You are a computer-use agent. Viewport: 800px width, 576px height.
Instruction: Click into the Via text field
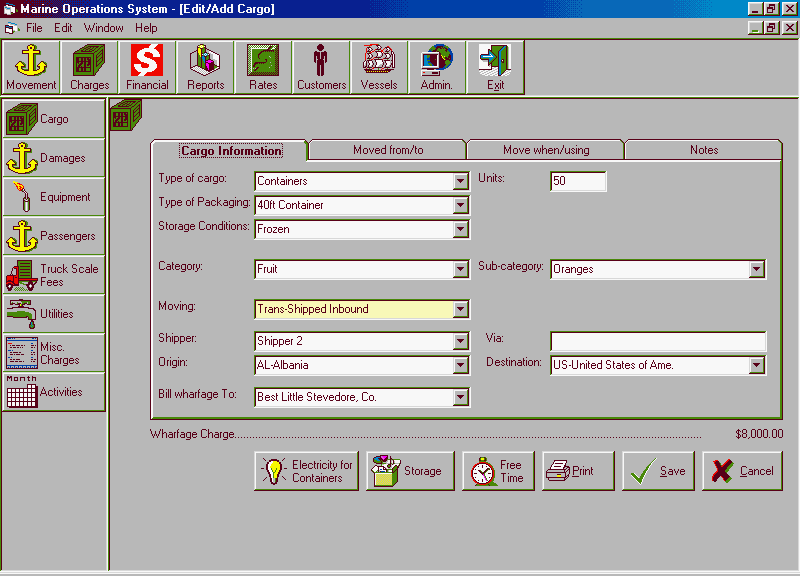(657, 341)
